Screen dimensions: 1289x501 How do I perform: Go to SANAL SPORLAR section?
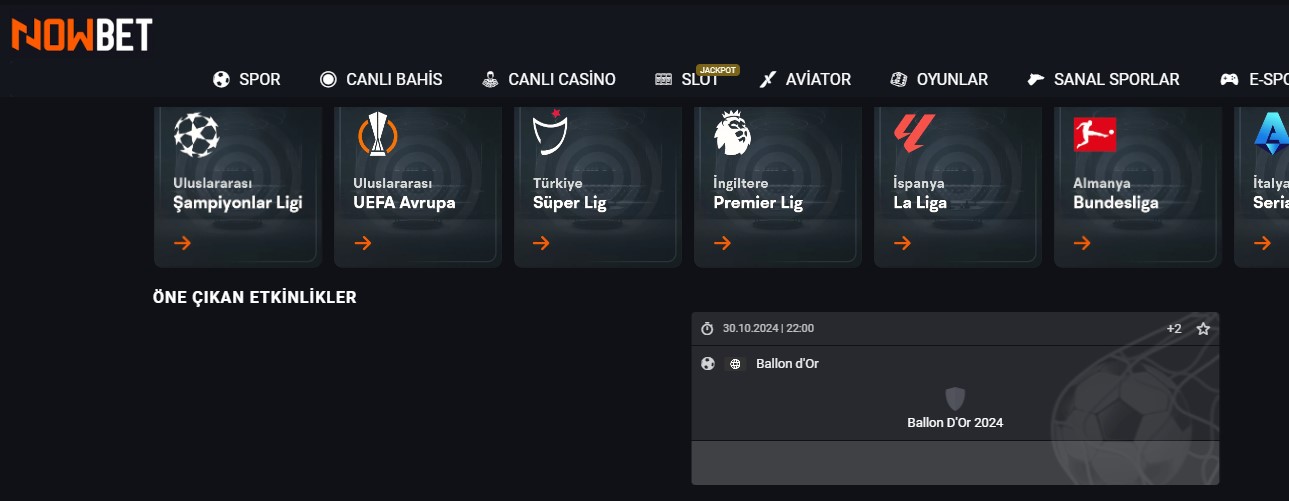(1104, 80)
